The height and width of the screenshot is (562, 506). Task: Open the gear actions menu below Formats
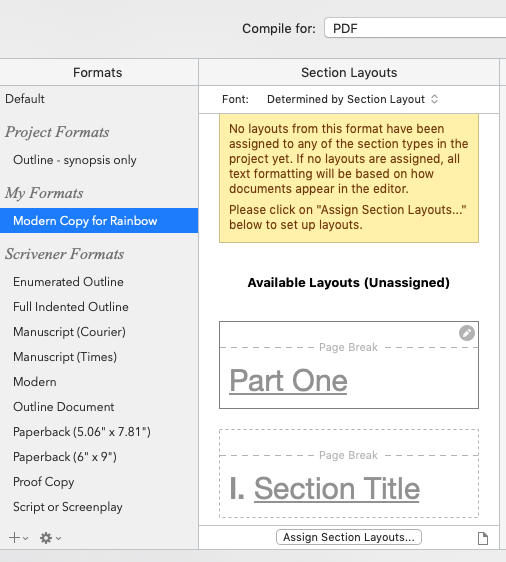pos(50,538)
